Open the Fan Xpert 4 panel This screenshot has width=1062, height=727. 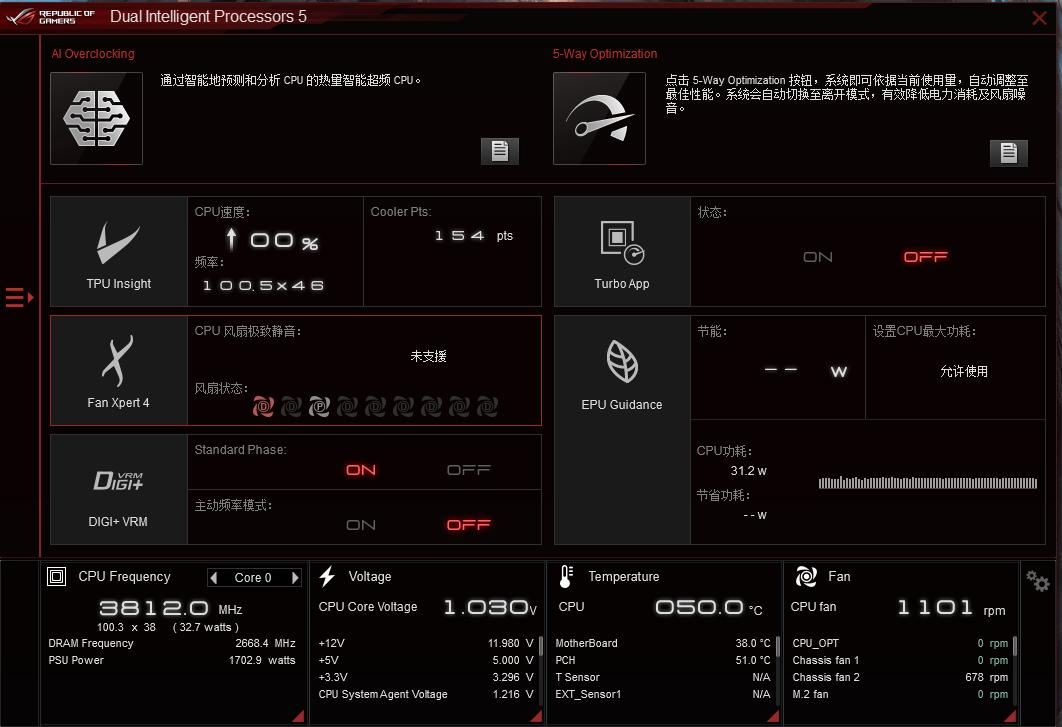[x=119, y=371]
